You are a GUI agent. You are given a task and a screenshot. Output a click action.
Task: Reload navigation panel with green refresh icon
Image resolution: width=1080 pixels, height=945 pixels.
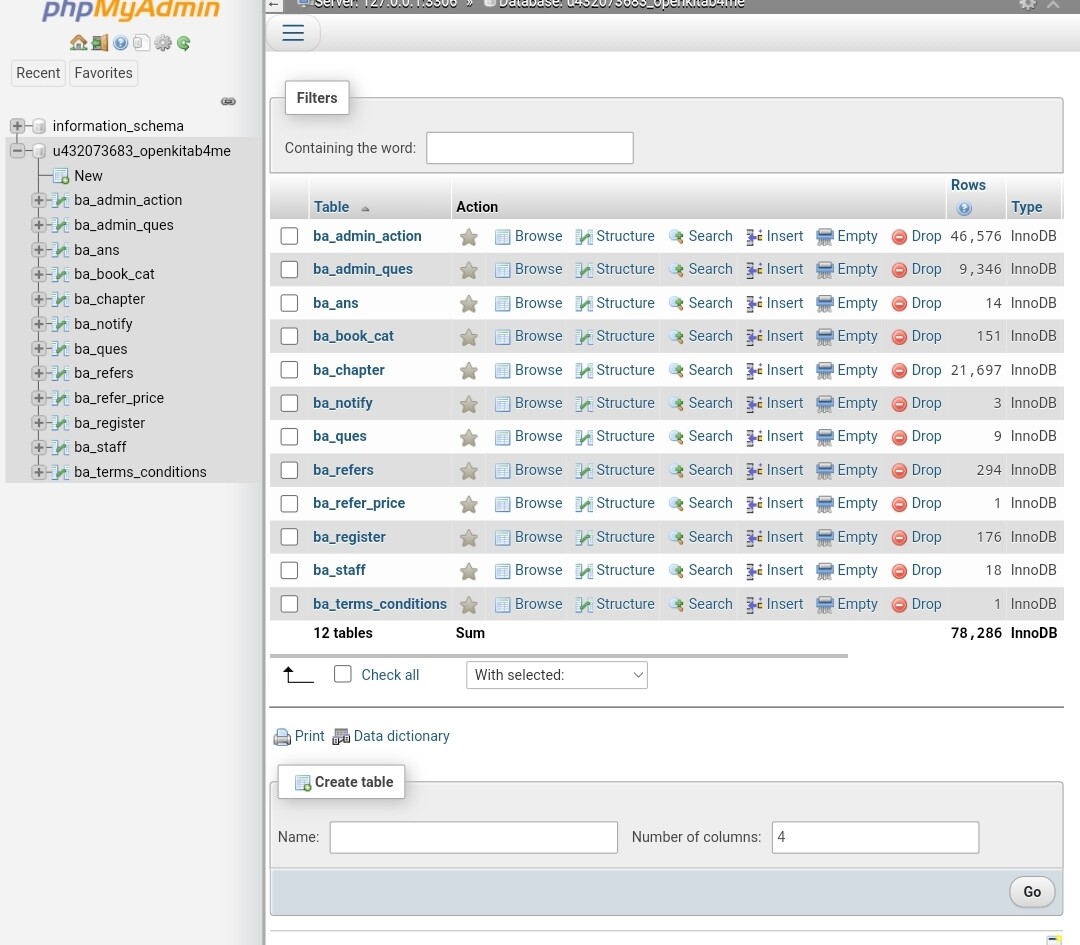coord(184,43)
